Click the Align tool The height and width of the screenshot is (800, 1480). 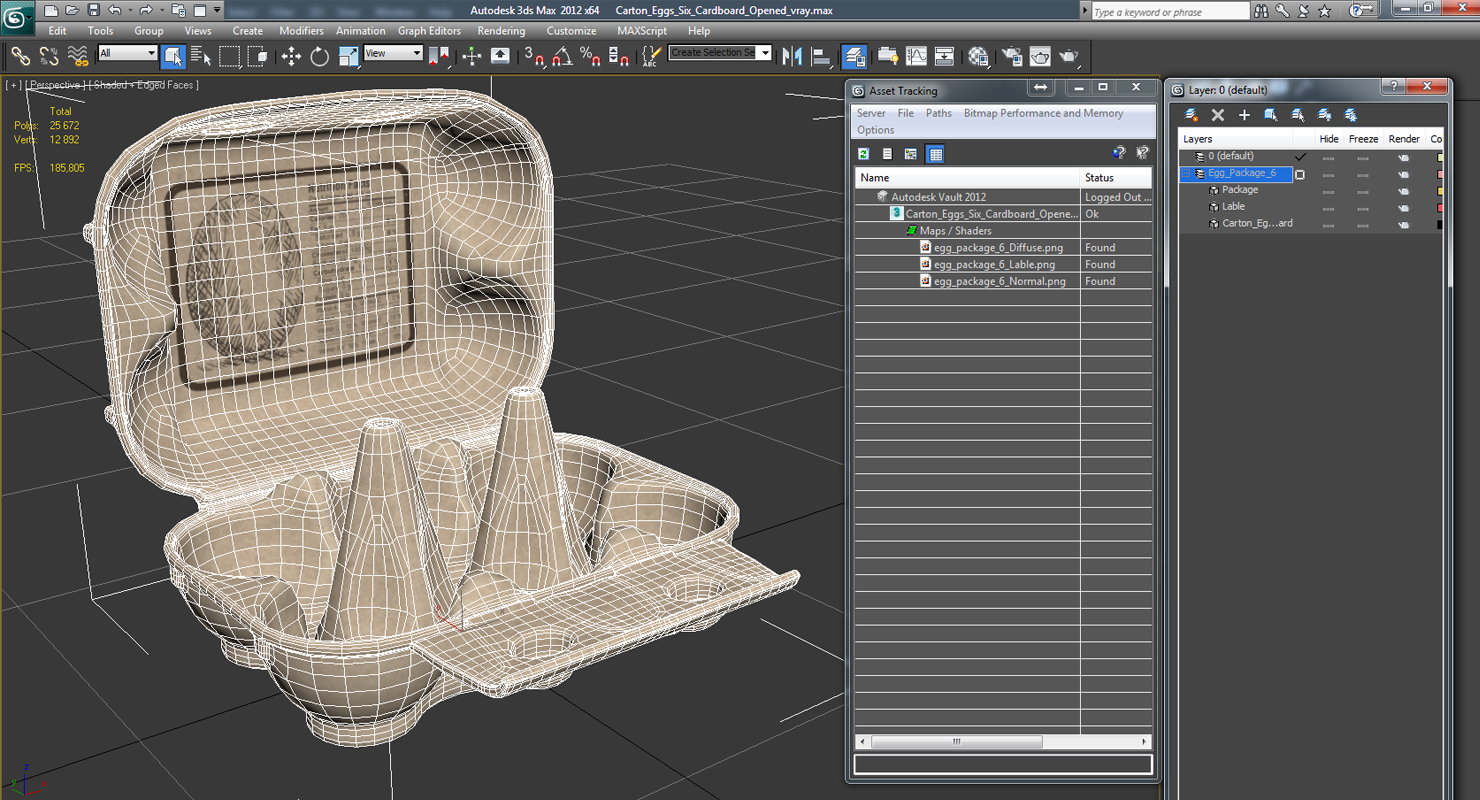tap(820, 56)
